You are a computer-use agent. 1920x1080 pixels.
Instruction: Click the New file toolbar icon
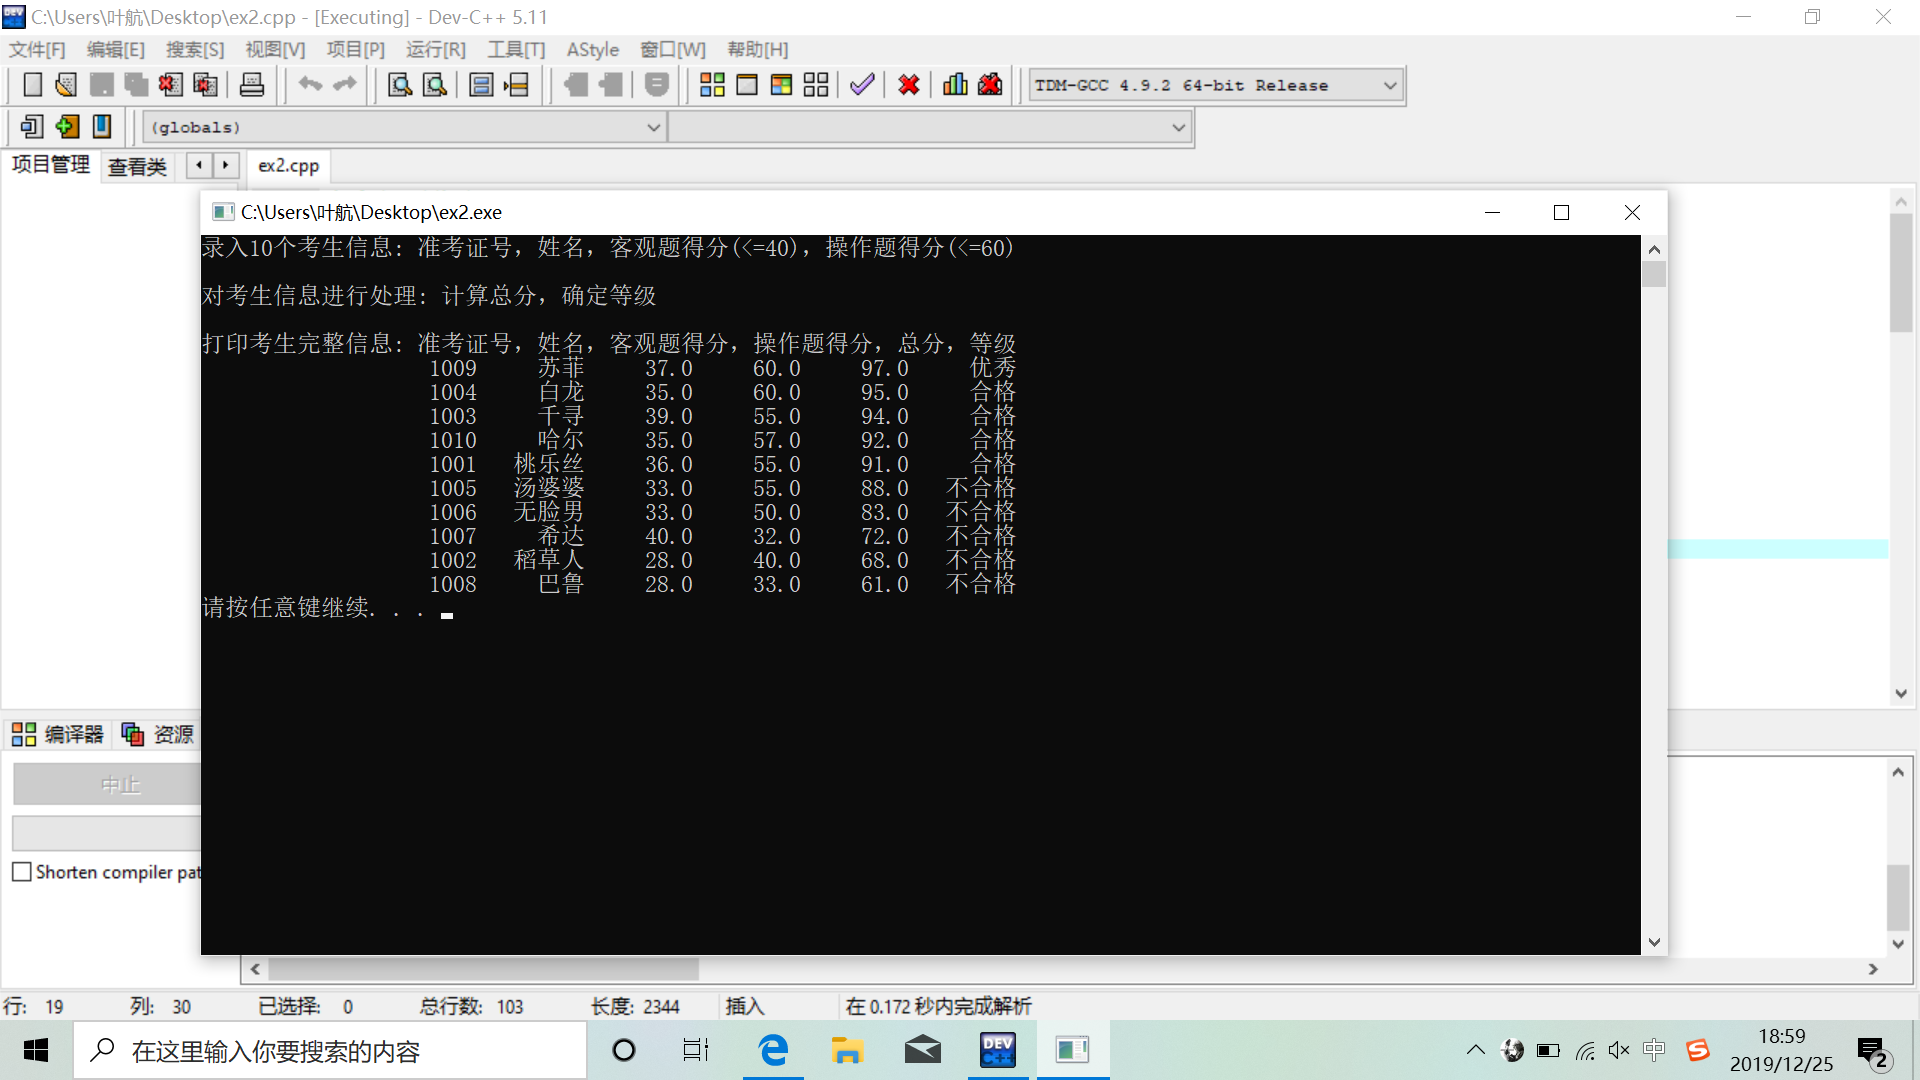[x=32, y=85]
